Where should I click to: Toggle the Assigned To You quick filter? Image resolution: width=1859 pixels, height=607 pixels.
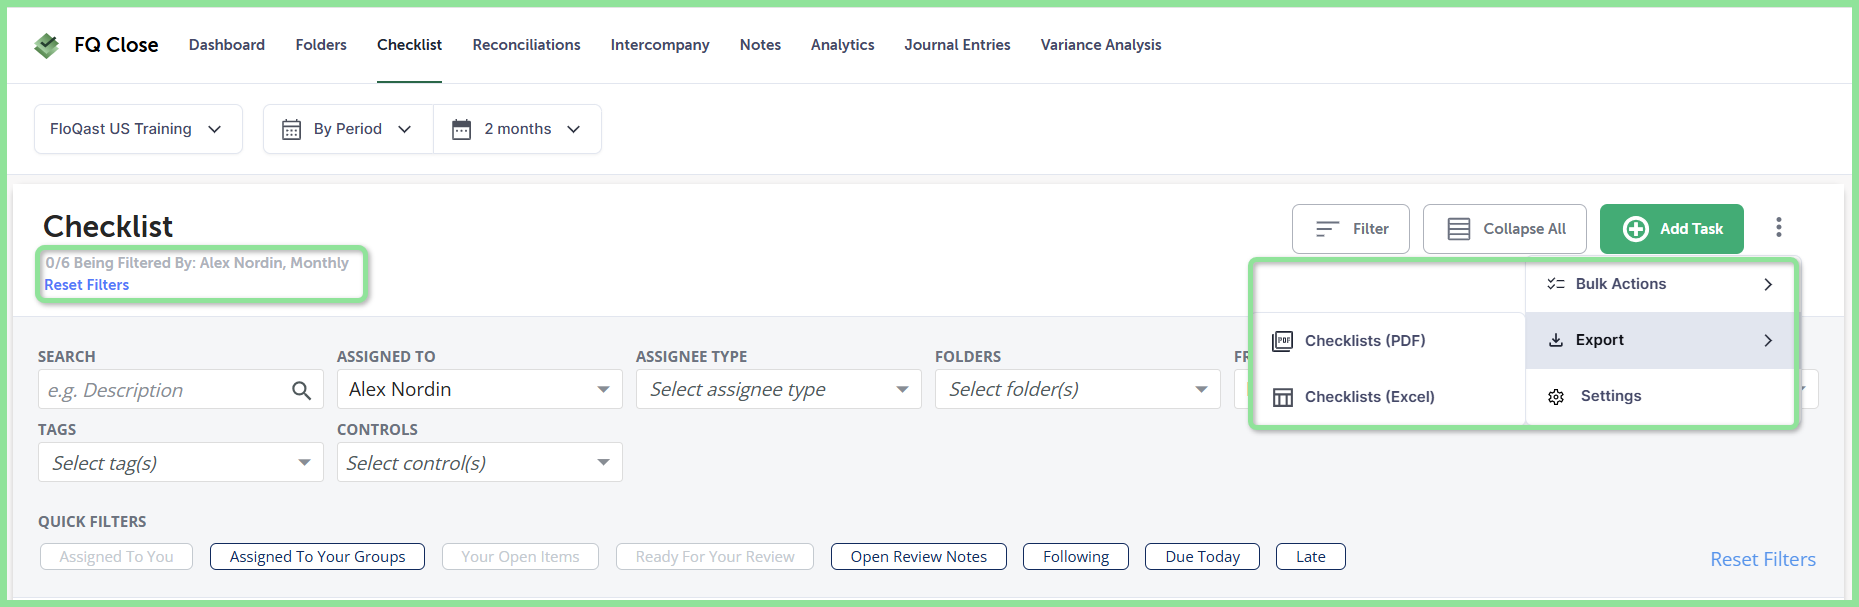[x=116, y=557]
